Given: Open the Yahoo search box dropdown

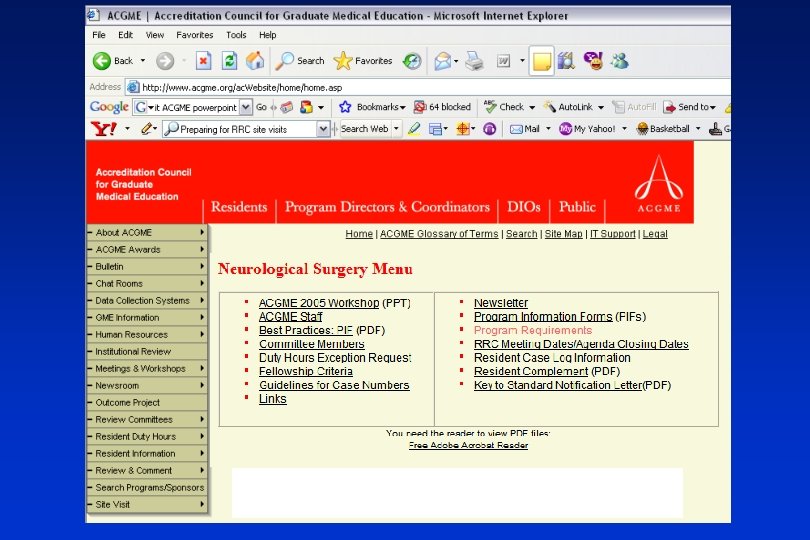Looking at the screenshot, I should pyautogui.click(x=323, y=129).
